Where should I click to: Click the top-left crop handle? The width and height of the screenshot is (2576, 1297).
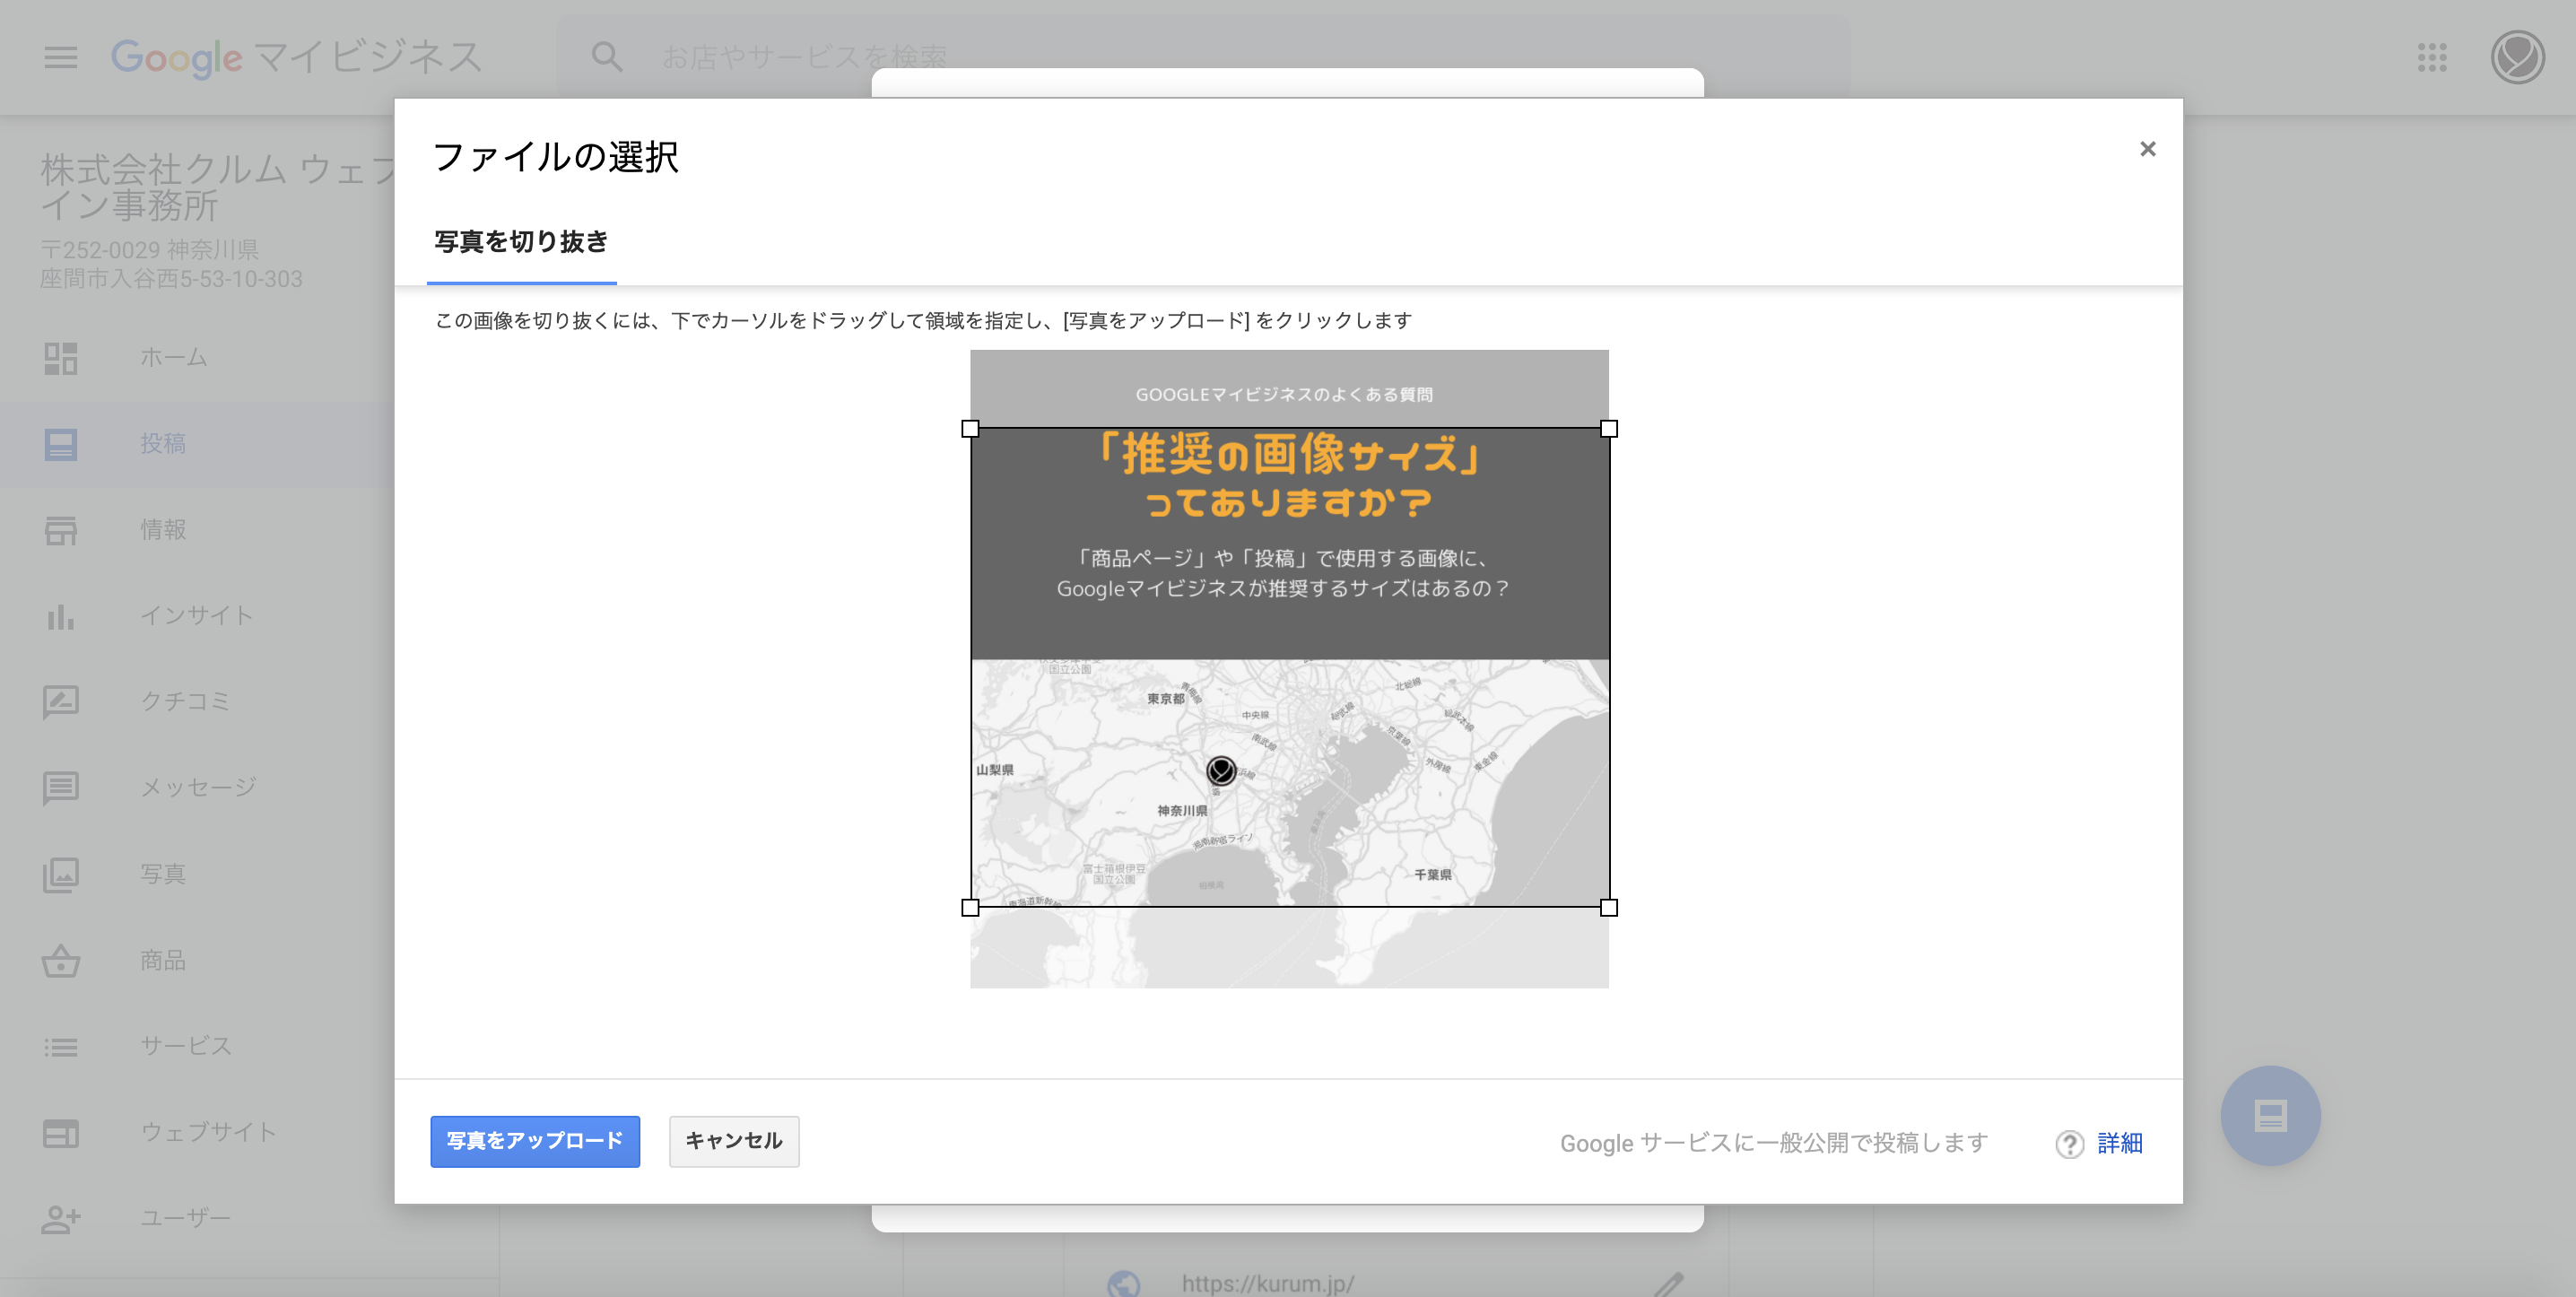970,429
